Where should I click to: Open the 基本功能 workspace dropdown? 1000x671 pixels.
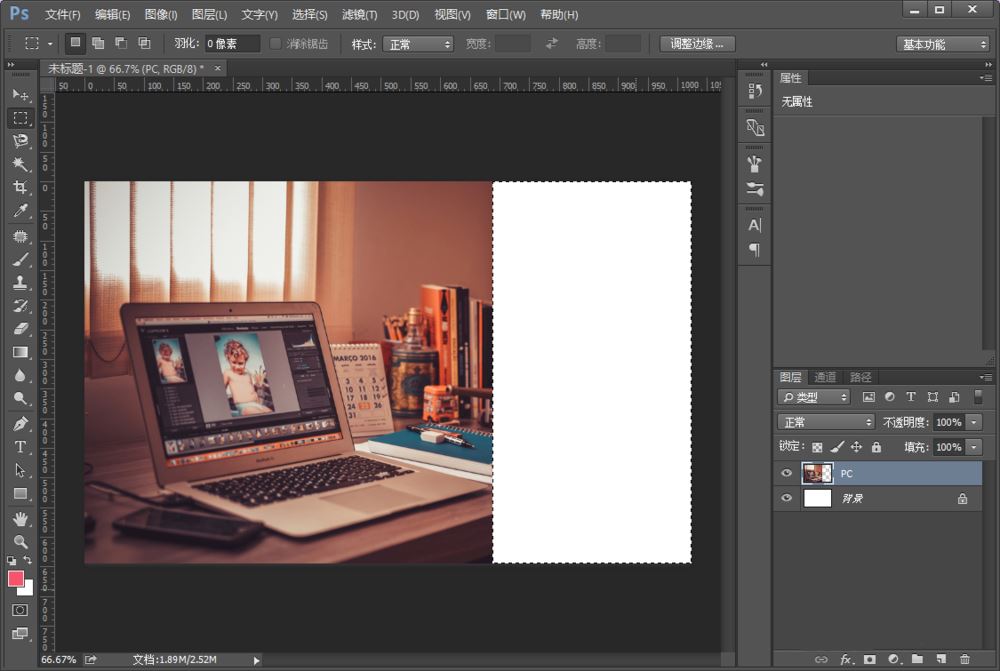[x=943, y=44]
